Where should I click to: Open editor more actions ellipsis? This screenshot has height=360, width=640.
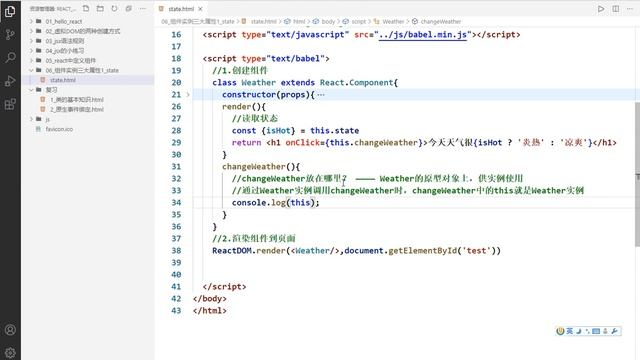pos(630,9)
